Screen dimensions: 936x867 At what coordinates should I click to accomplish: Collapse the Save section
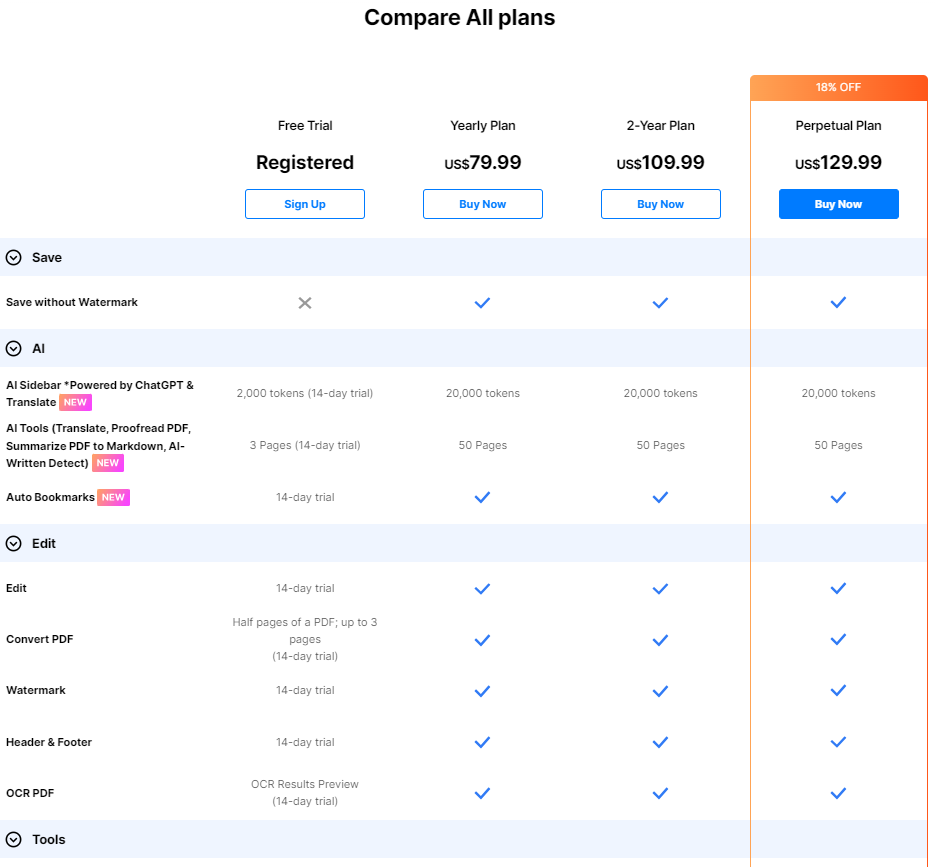pyautogui.click(x=14, y=258)
